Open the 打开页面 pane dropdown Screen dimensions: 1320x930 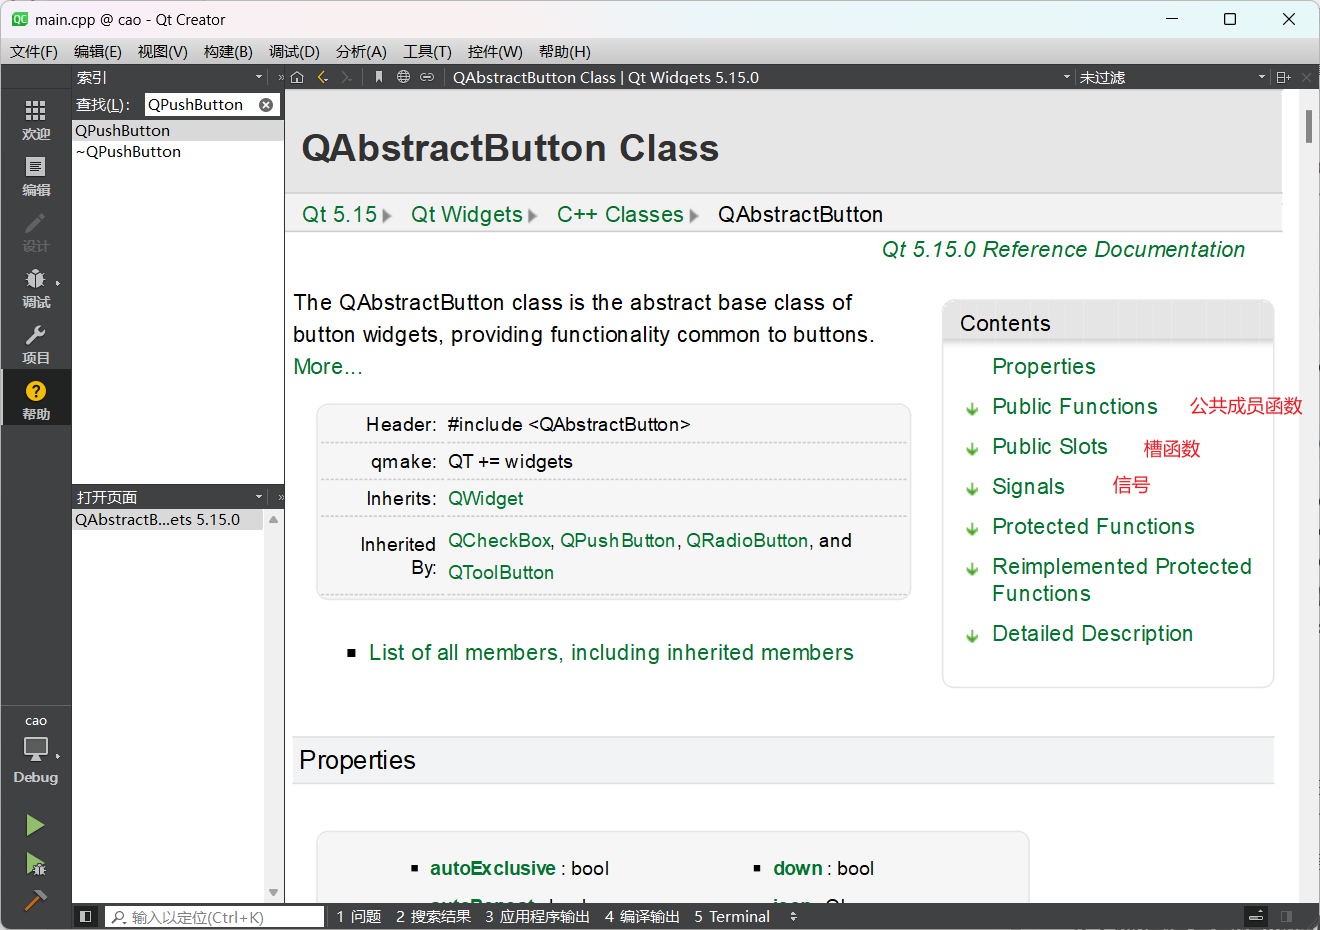pos(259,497)
